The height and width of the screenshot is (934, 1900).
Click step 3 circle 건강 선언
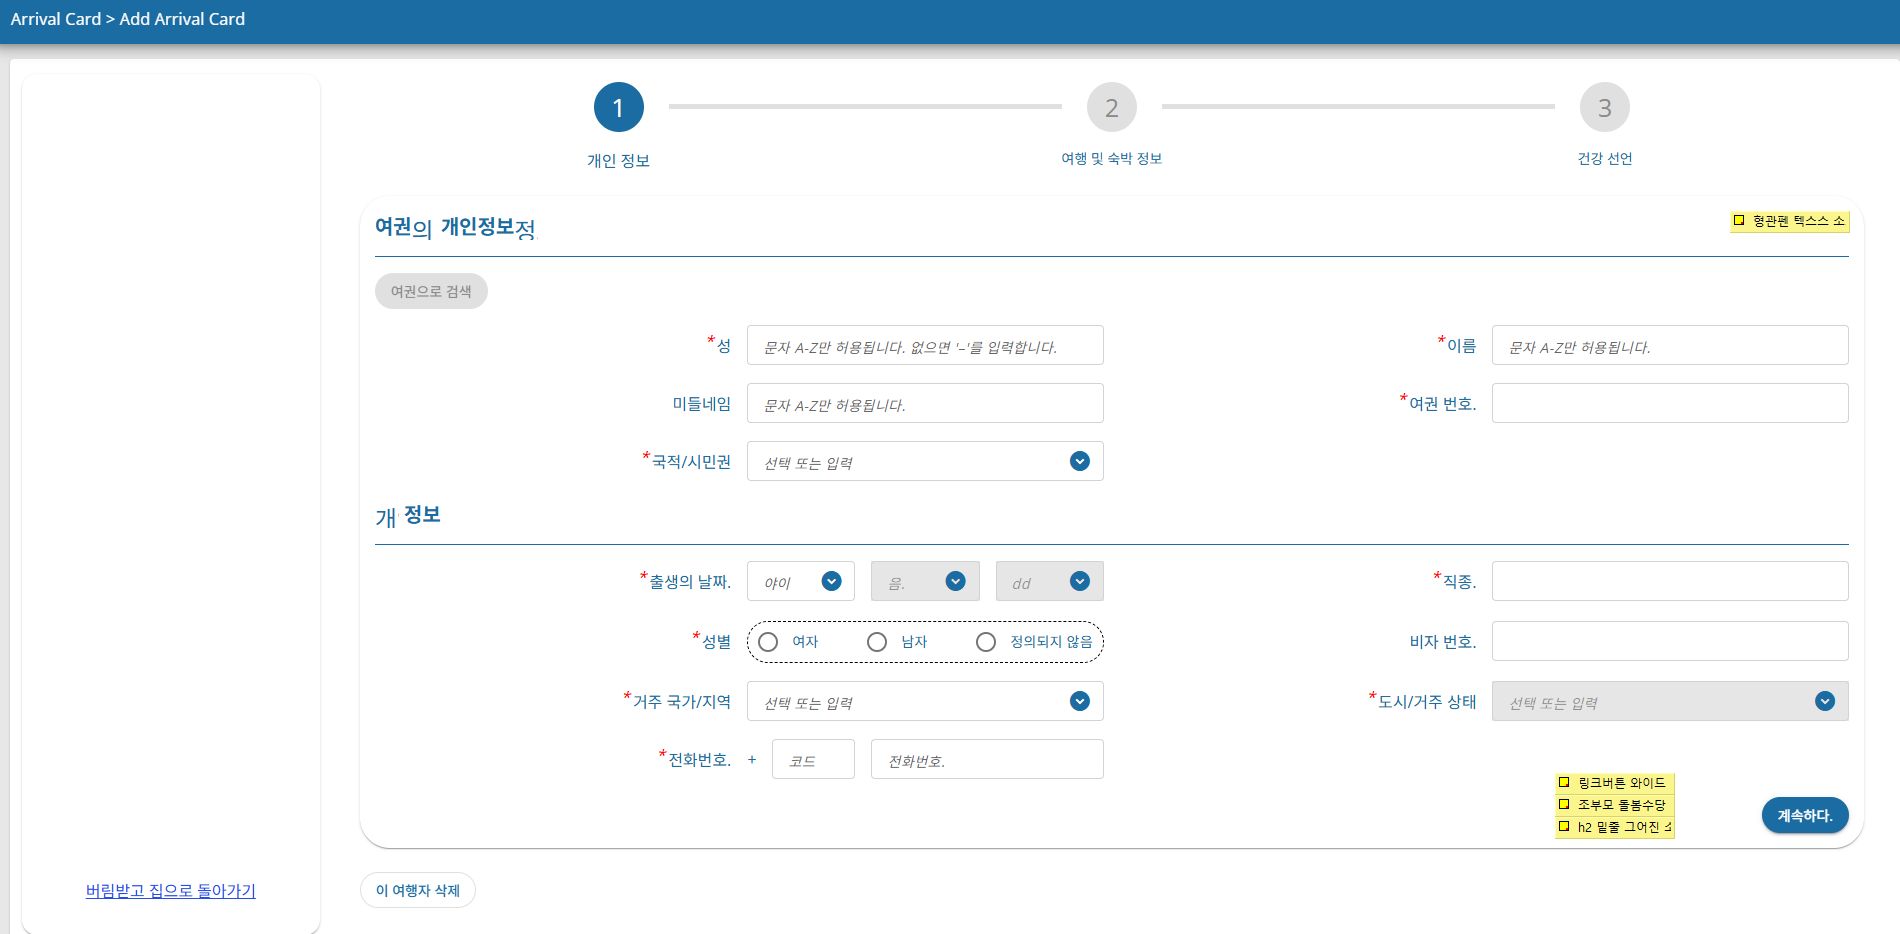click(1604, 108)
